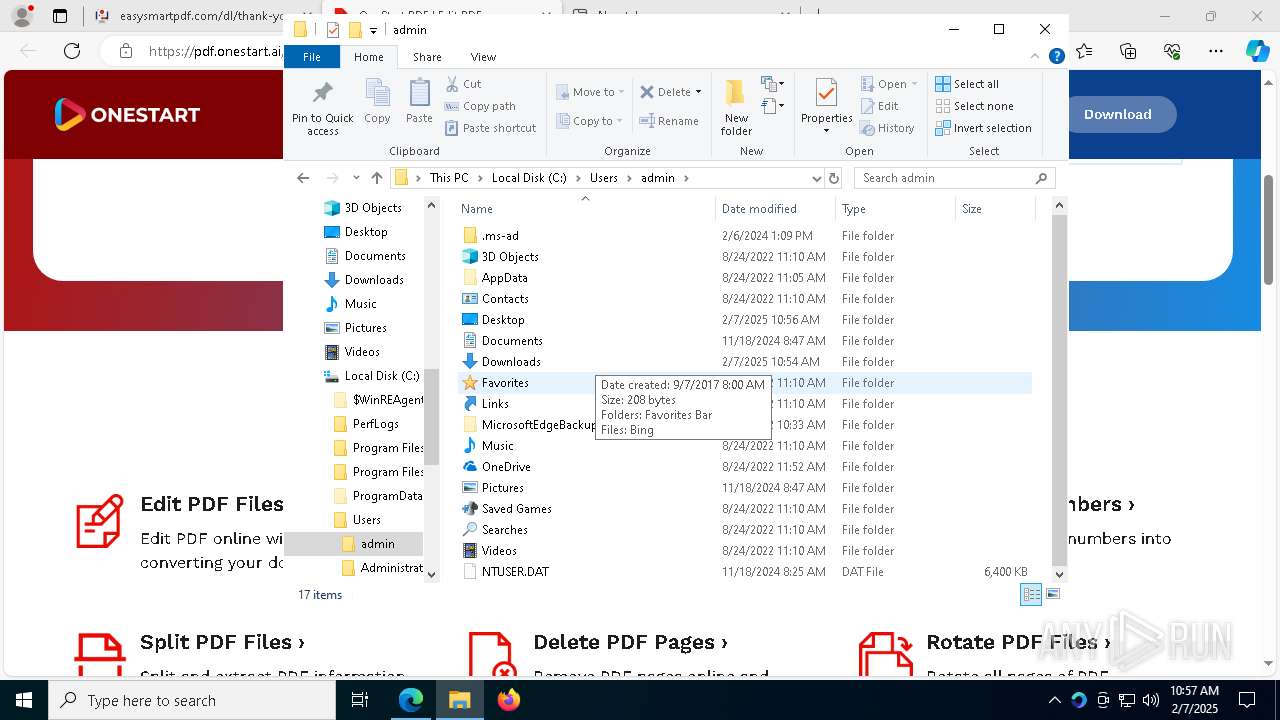The image size is (1280, 720).
Task: Select the AppData folder
Action: (744, 278)
